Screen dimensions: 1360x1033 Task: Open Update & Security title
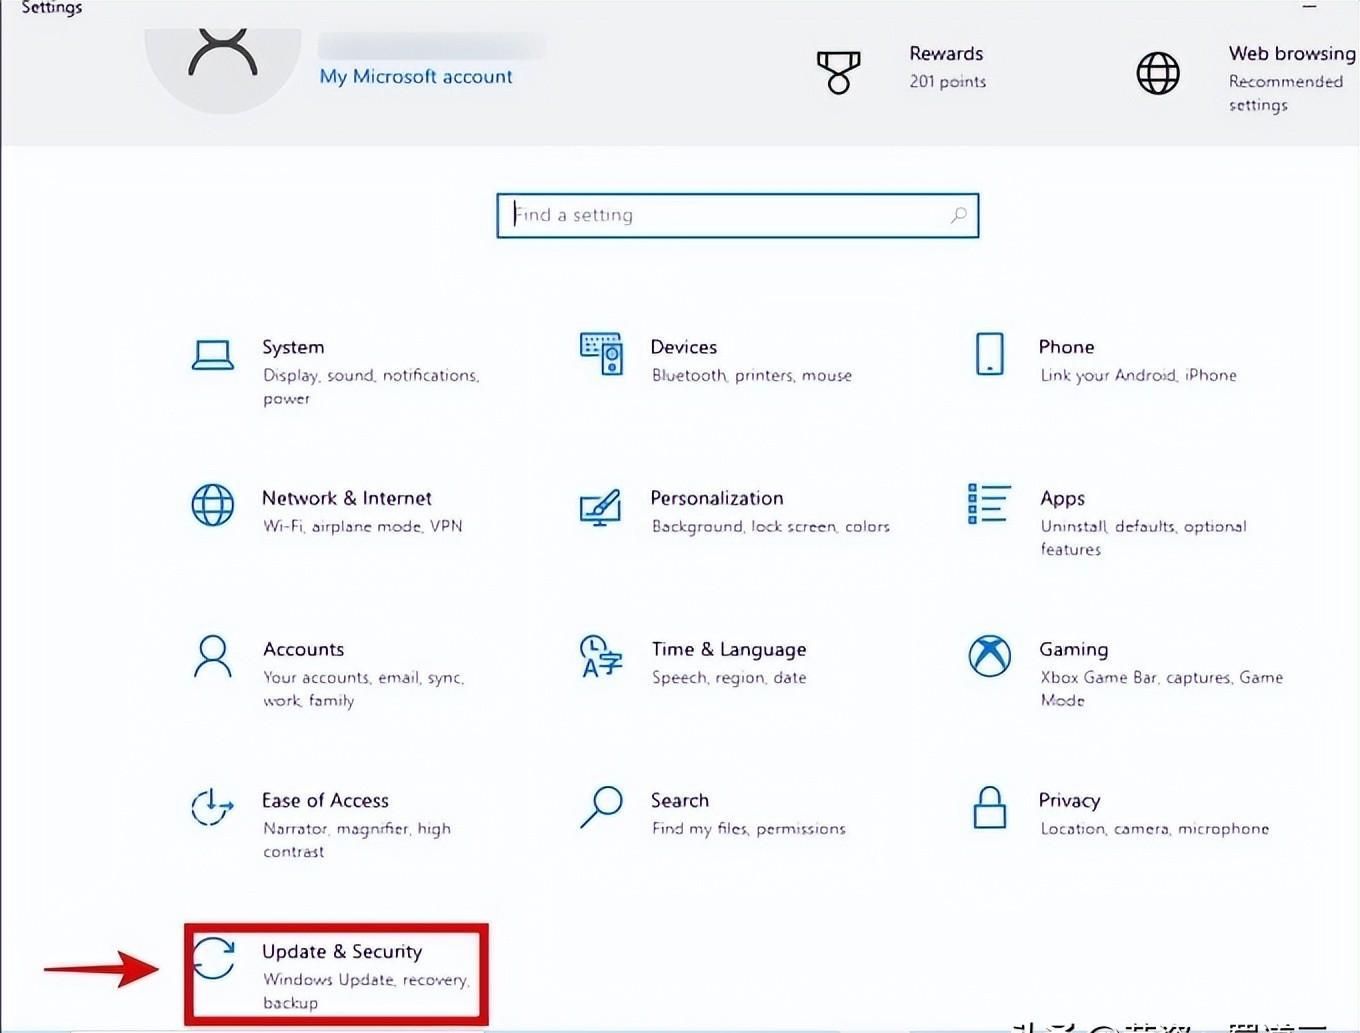click(x=342, y=952)
